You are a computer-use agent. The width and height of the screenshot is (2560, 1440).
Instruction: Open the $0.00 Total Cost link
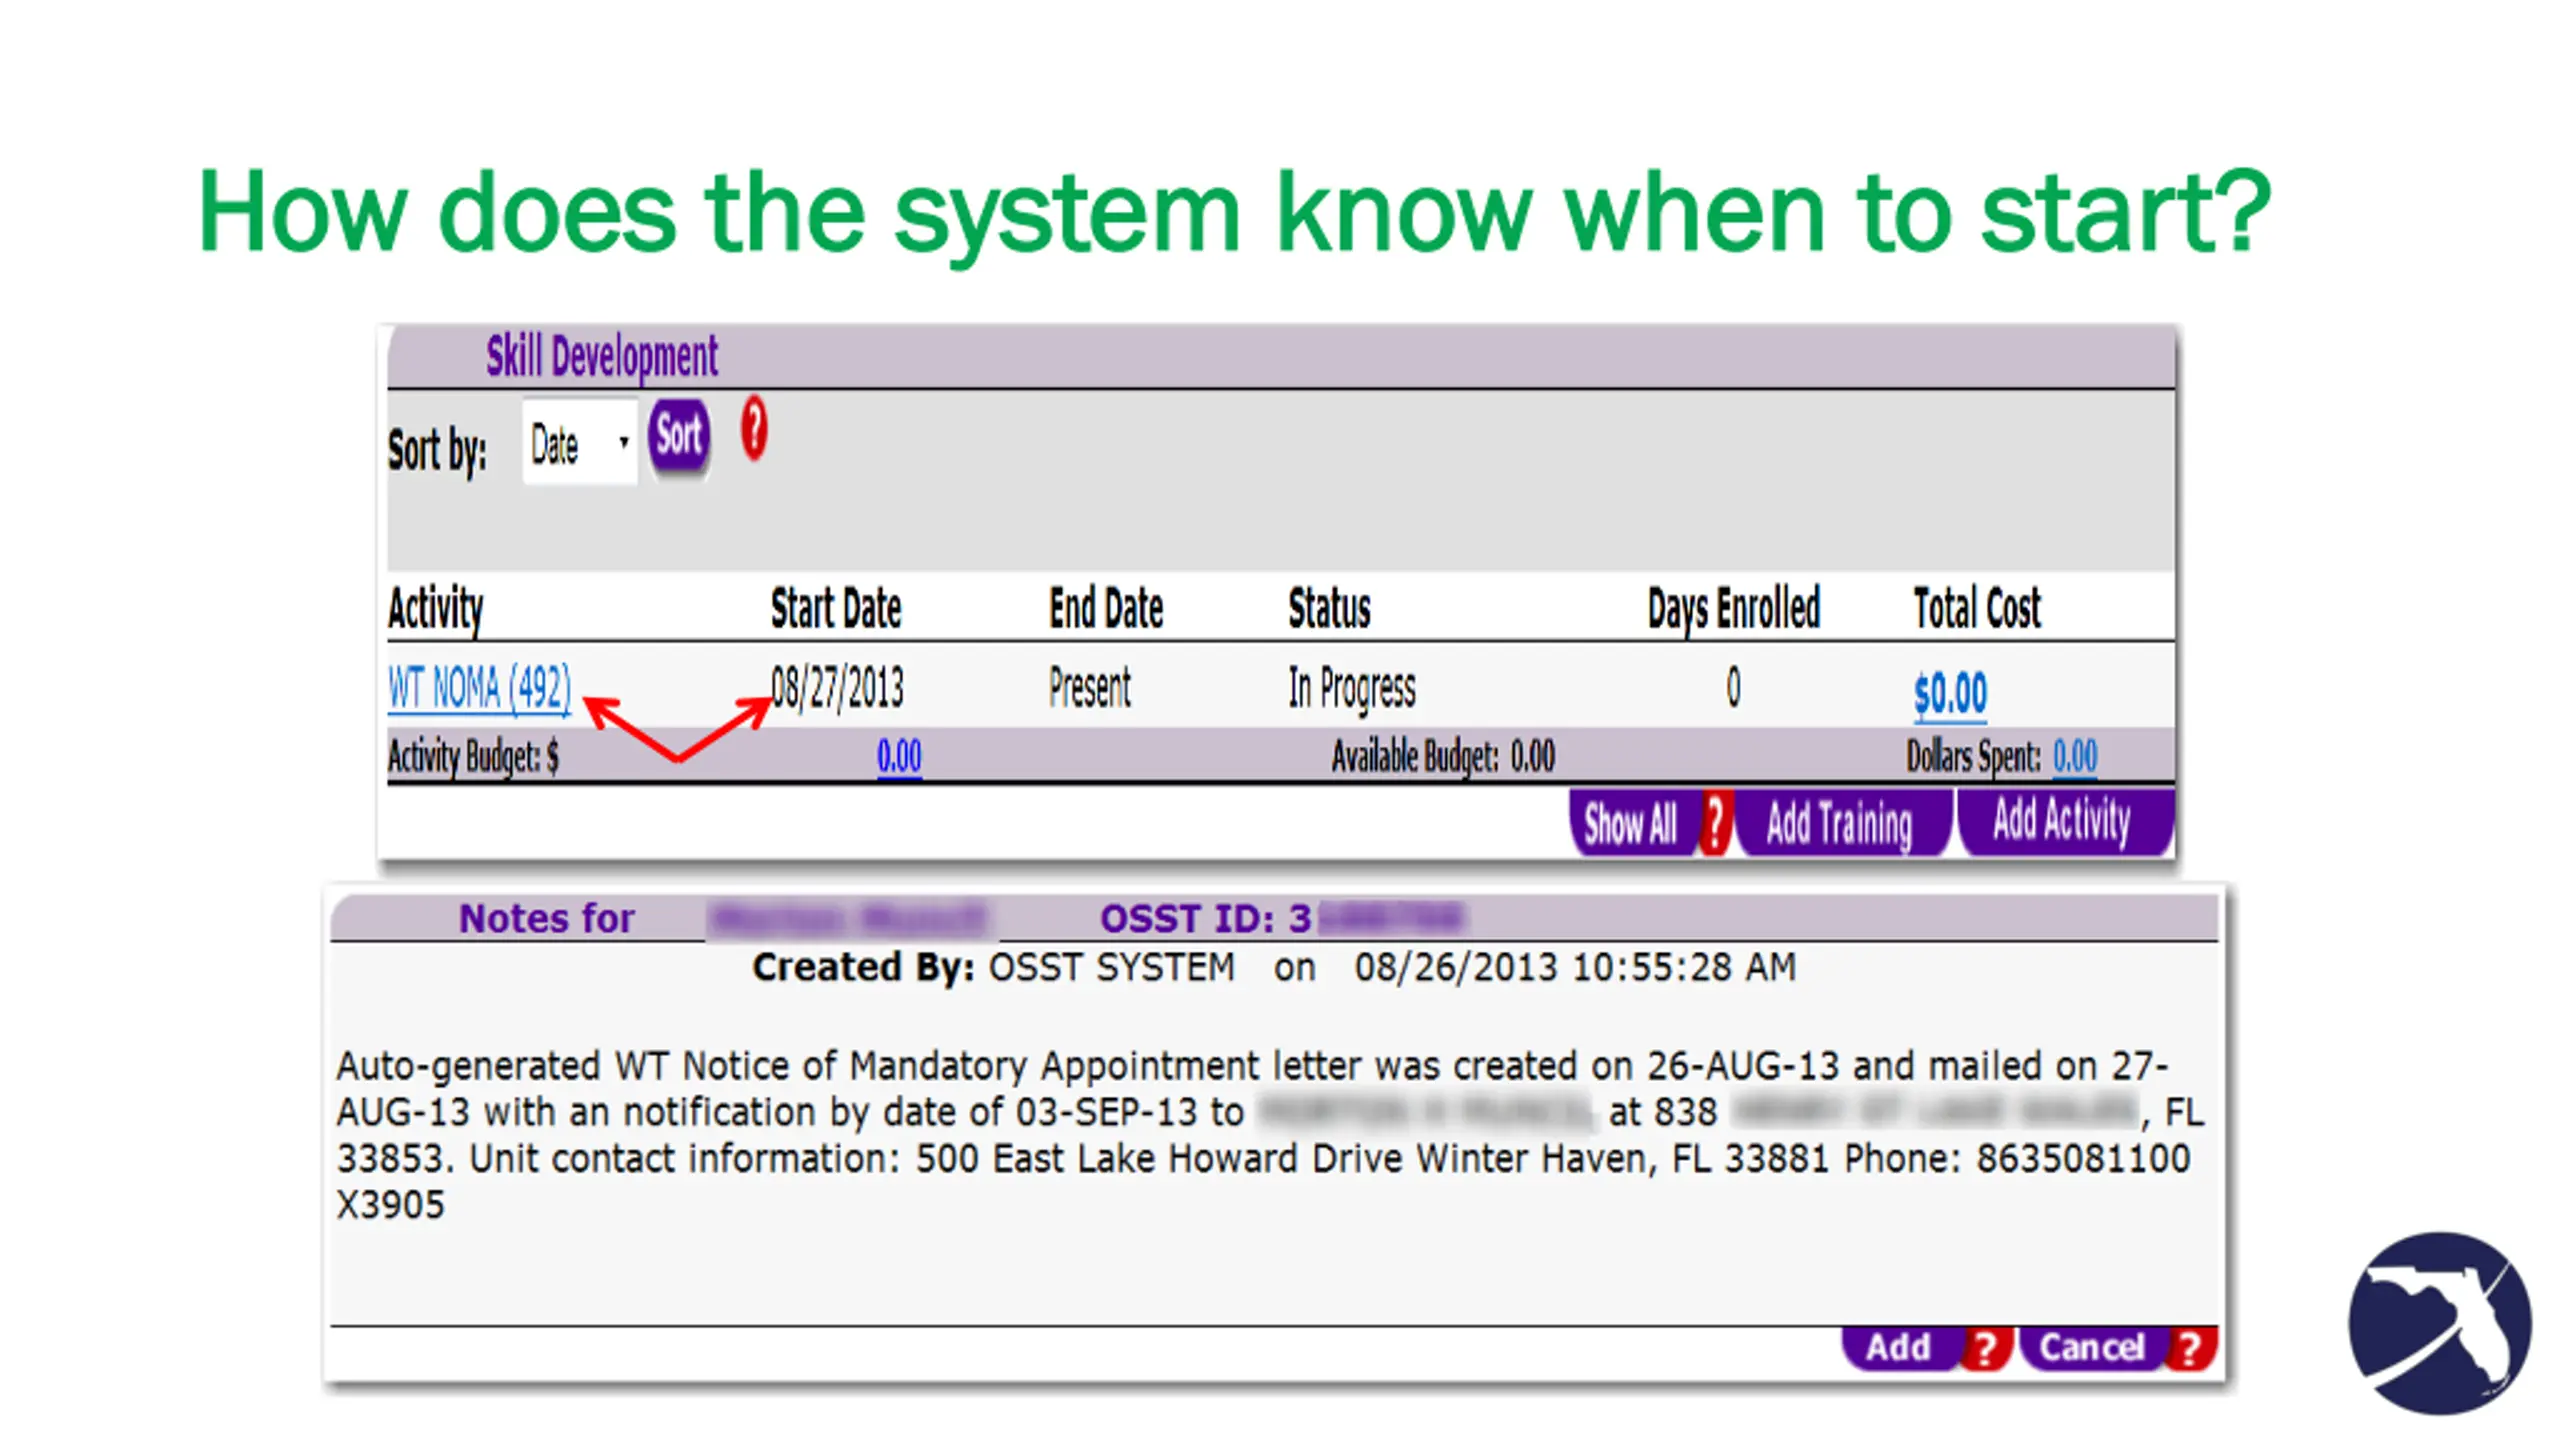pos(1950,693)
